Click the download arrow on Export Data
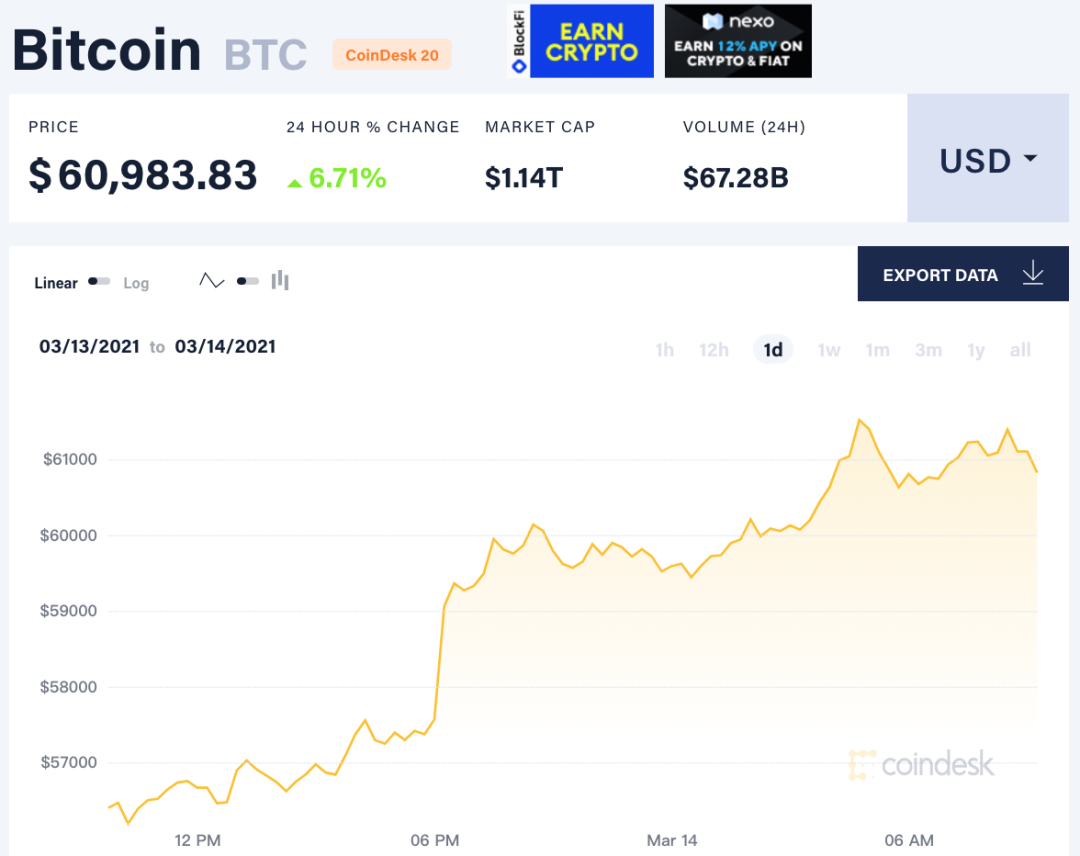This screenshot has width=1080, height=856. click(x=1033, y=274)
